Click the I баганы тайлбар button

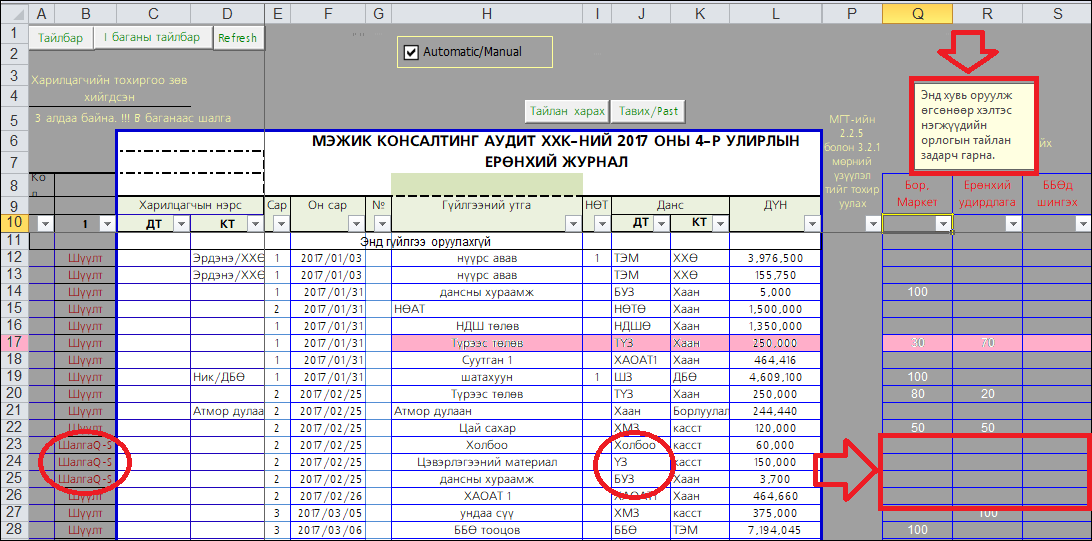click(152, 37)
